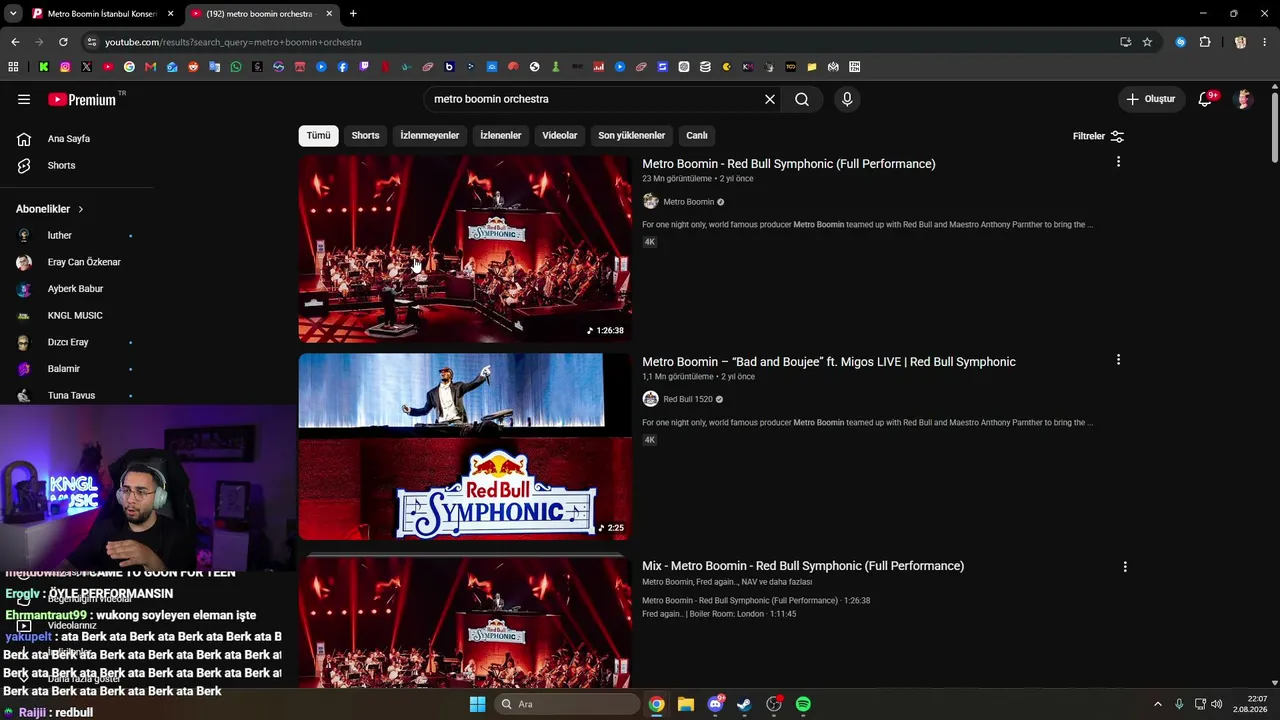Open Ayberk Babur channel
1280x720 pixels.
(77, 289)
